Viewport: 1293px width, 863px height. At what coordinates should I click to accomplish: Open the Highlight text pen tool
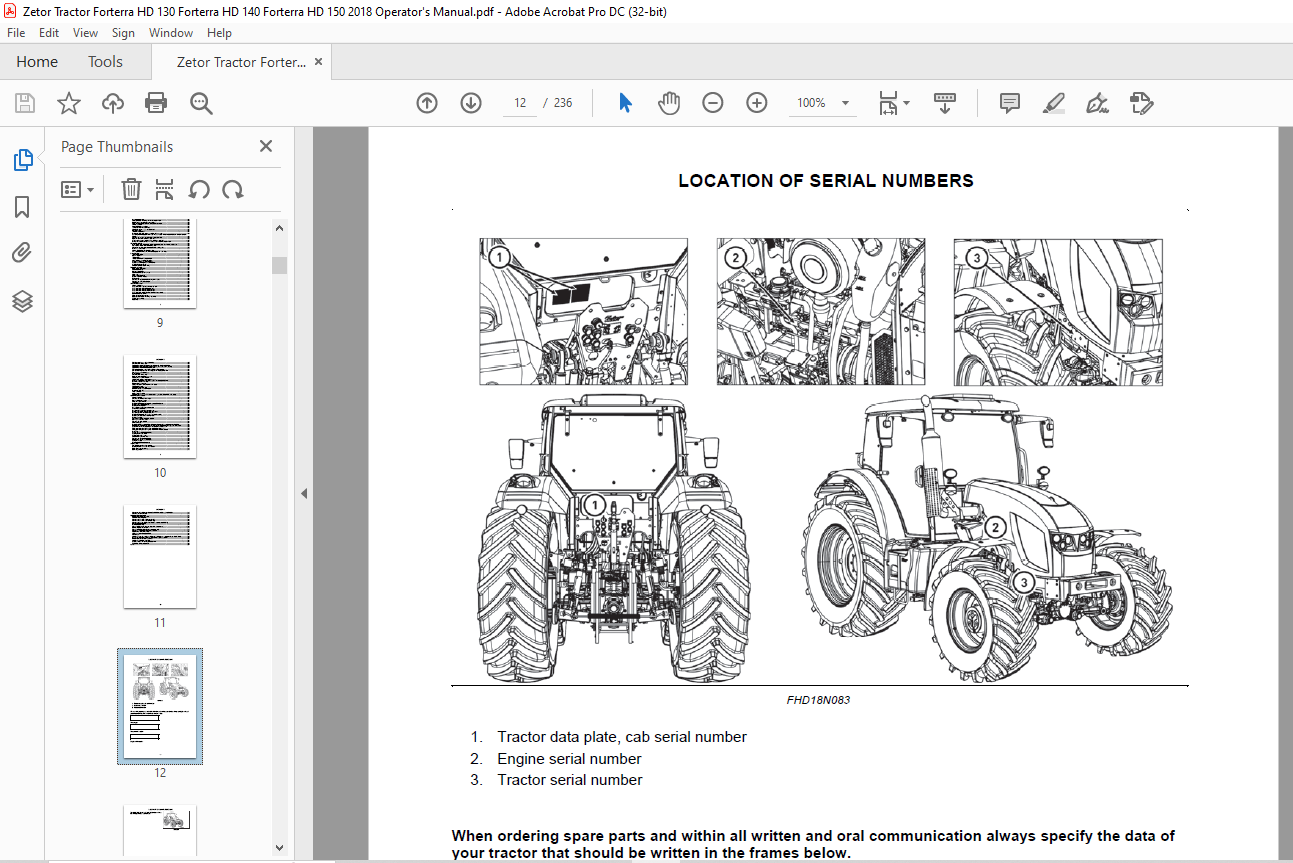1054,103
